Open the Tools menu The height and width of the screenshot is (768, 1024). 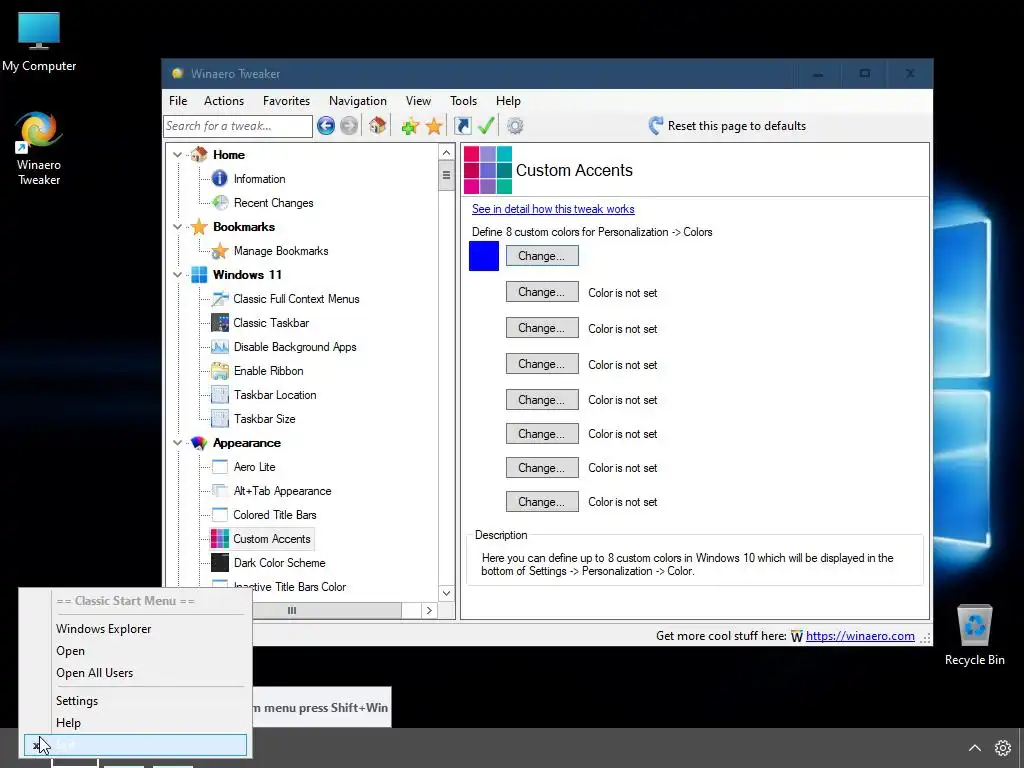pyautogui.click(x=463, y=101)
